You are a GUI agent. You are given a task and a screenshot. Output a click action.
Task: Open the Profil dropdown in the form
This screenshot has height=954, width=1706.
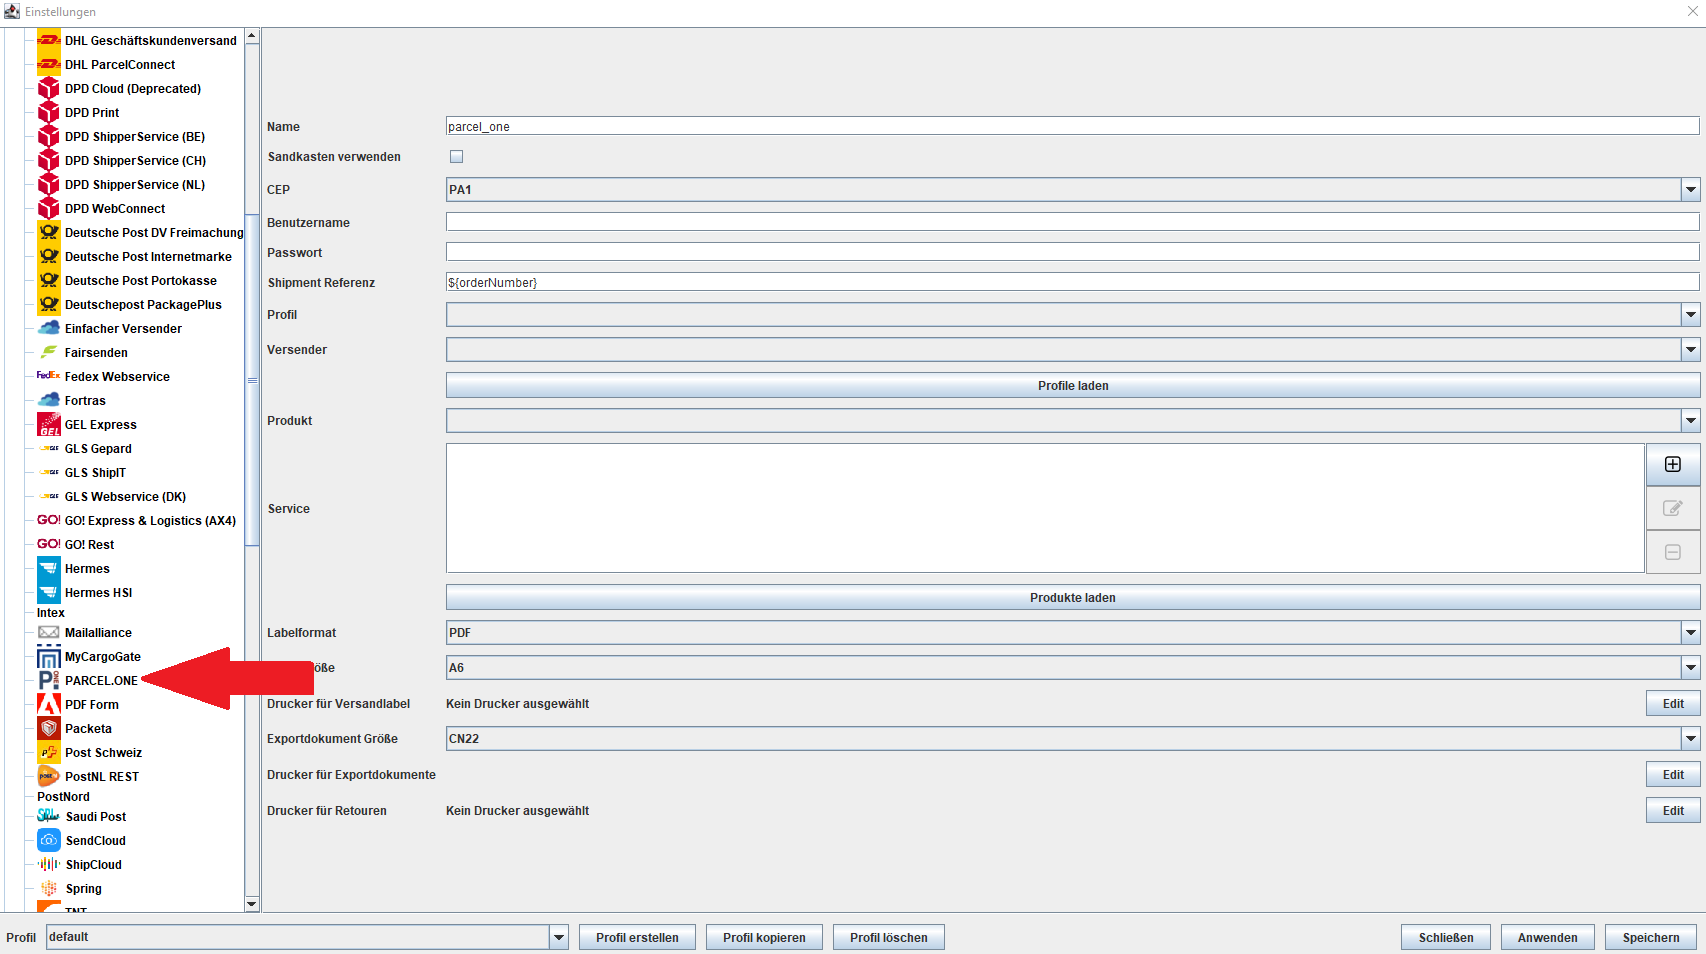(1073, 315)
